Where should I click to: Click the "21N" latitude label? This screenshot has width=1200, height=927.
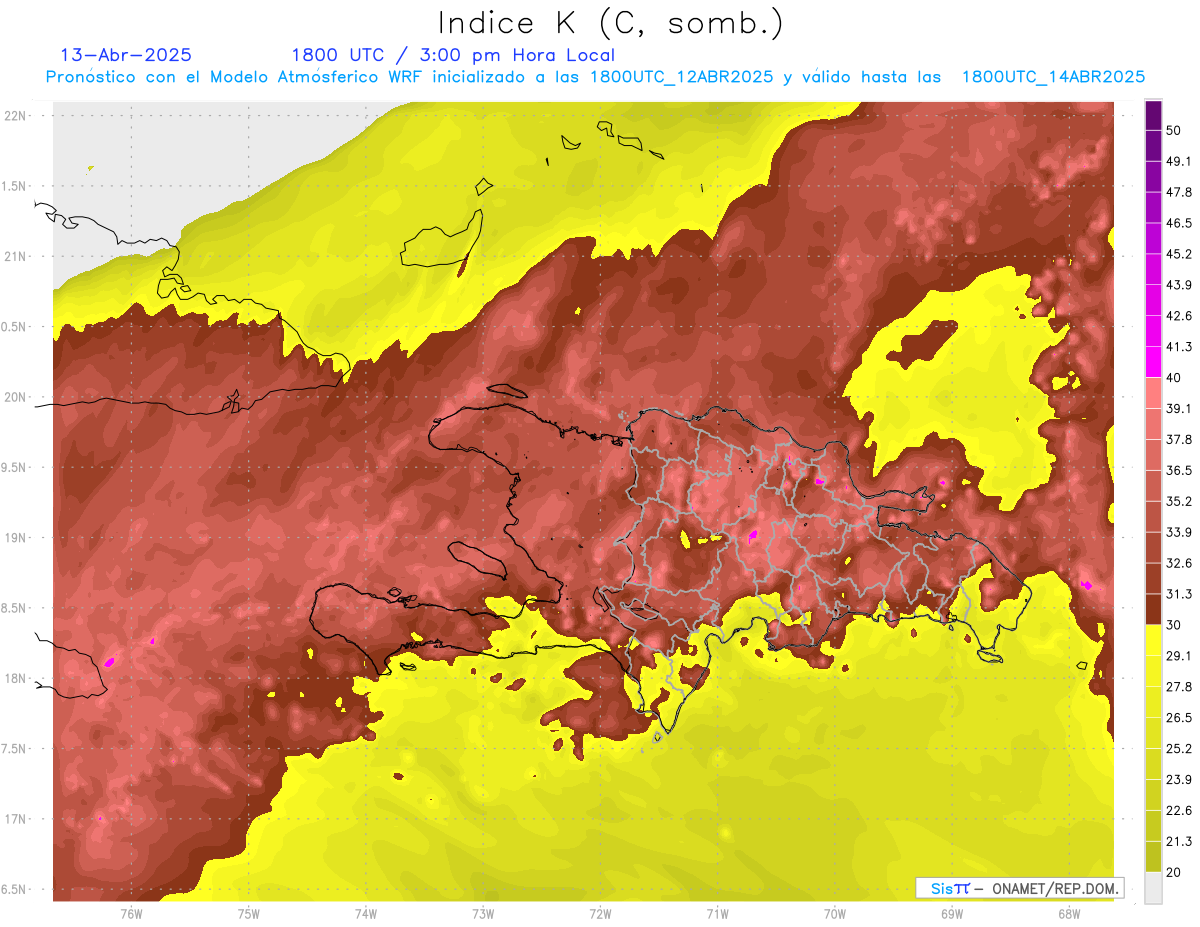[x=16, y=256]
